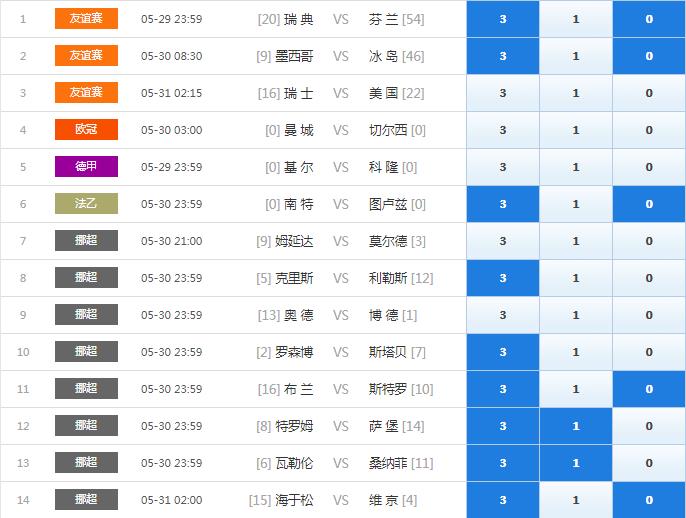Select the 1 draw cell for 墨西哥 vs 冰岛
This screenshot has width=686, height=518.
(575, 56)
